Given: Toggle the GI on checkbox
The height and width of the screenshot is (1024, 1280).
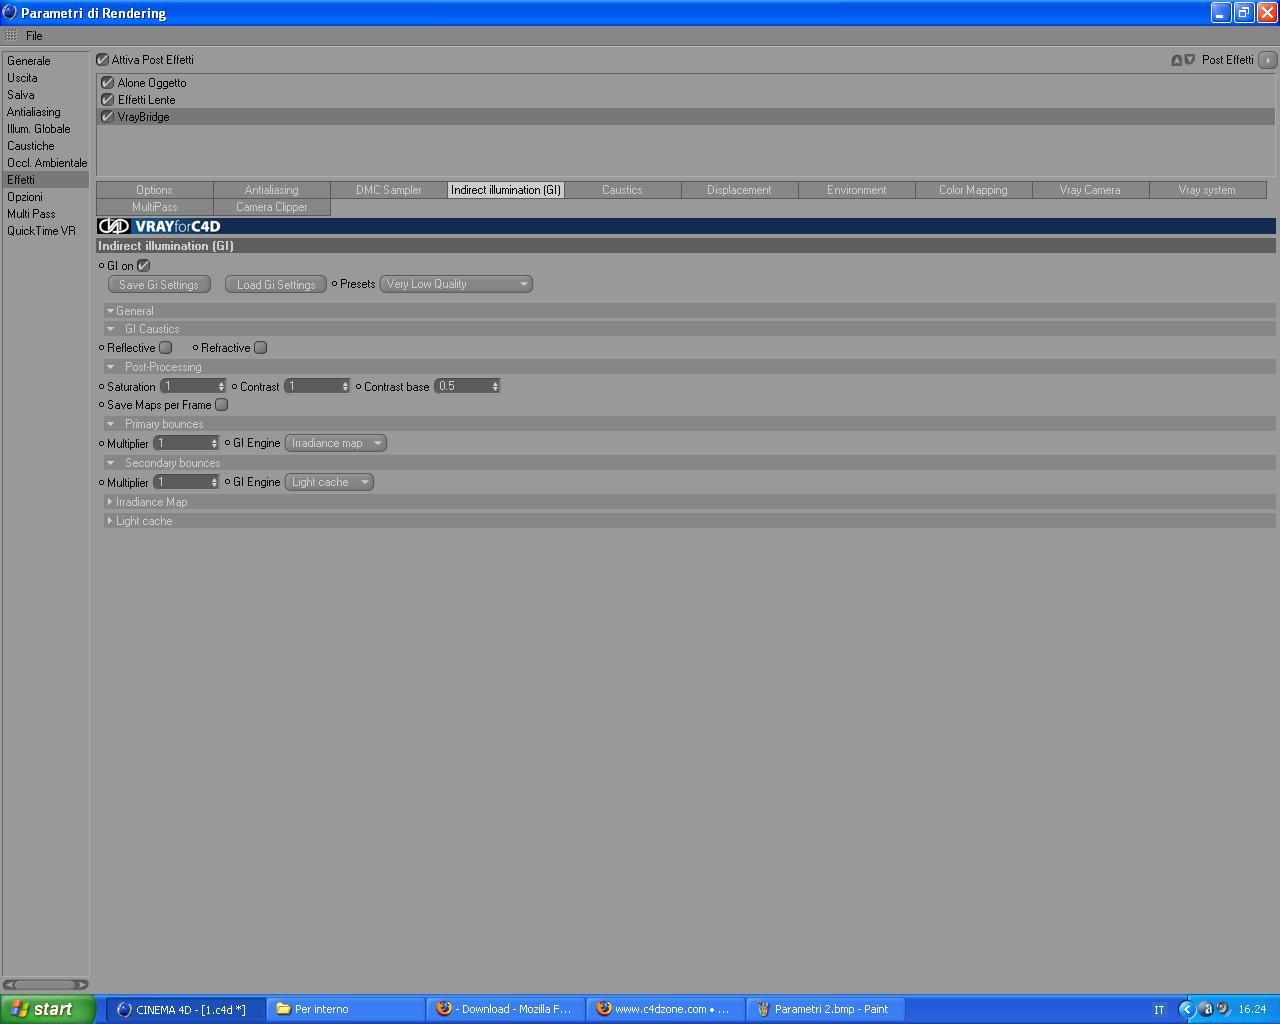Looking at the screenshot, I should pos(143,266).
